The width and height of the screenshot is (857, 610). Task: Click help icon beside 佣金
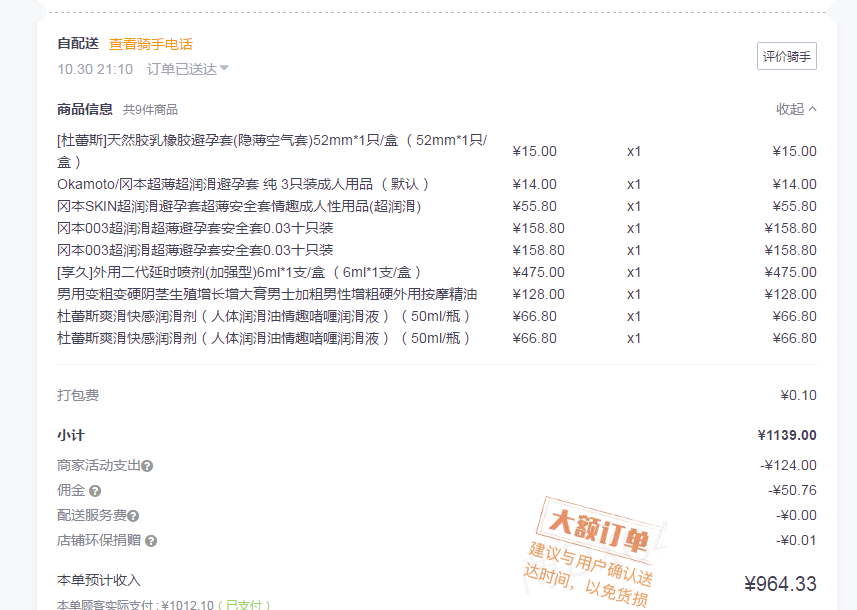95,491
